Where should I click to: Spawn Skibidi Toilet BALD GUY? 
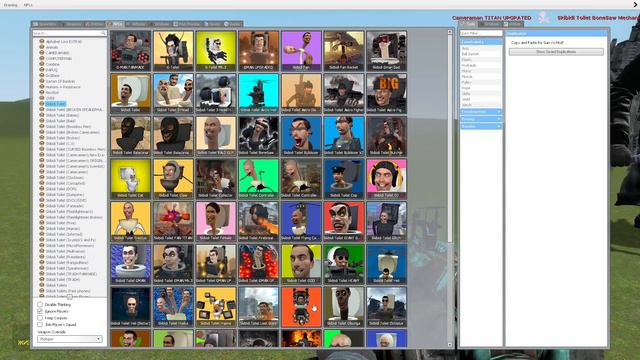coord(216,136)
